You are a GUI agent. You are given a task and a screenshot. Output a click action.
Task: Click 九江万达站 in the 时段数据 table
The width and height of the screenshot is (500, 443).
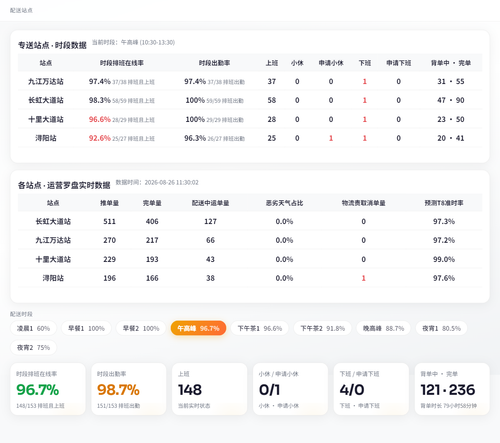click(46, 81)
